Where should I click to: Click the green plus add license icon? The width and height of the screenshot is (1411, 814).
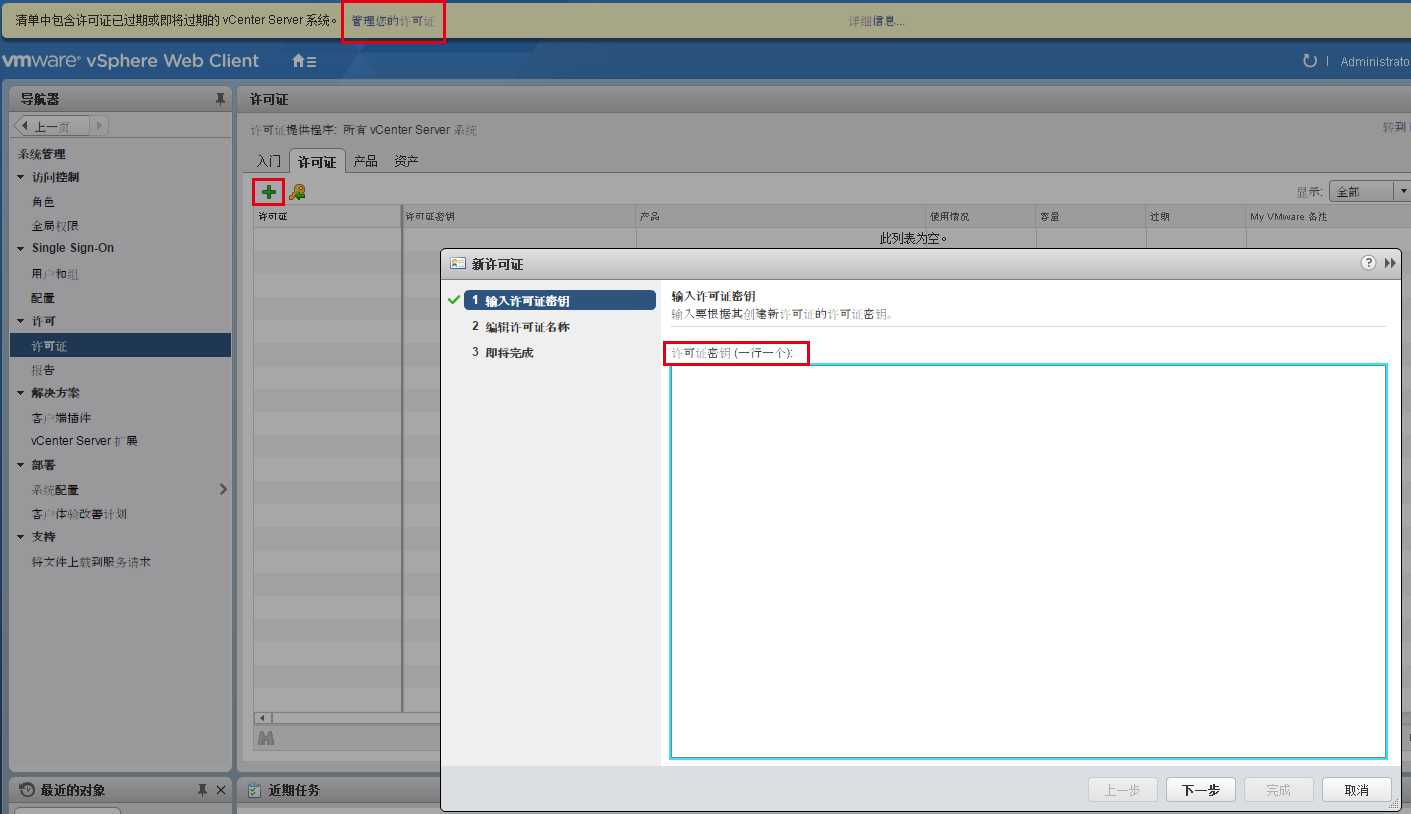click(x=268, y=192)
